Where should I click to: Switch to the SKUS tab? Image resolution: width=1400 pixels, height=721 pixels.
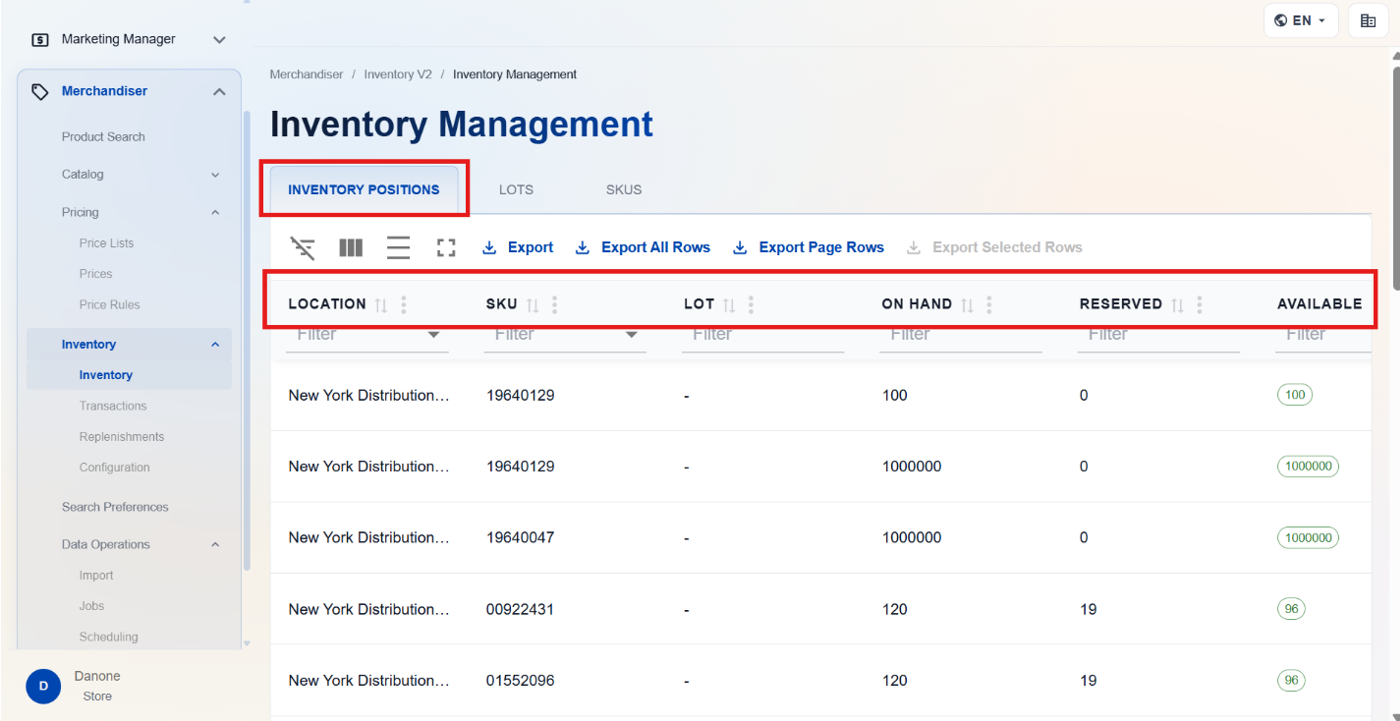624,189
